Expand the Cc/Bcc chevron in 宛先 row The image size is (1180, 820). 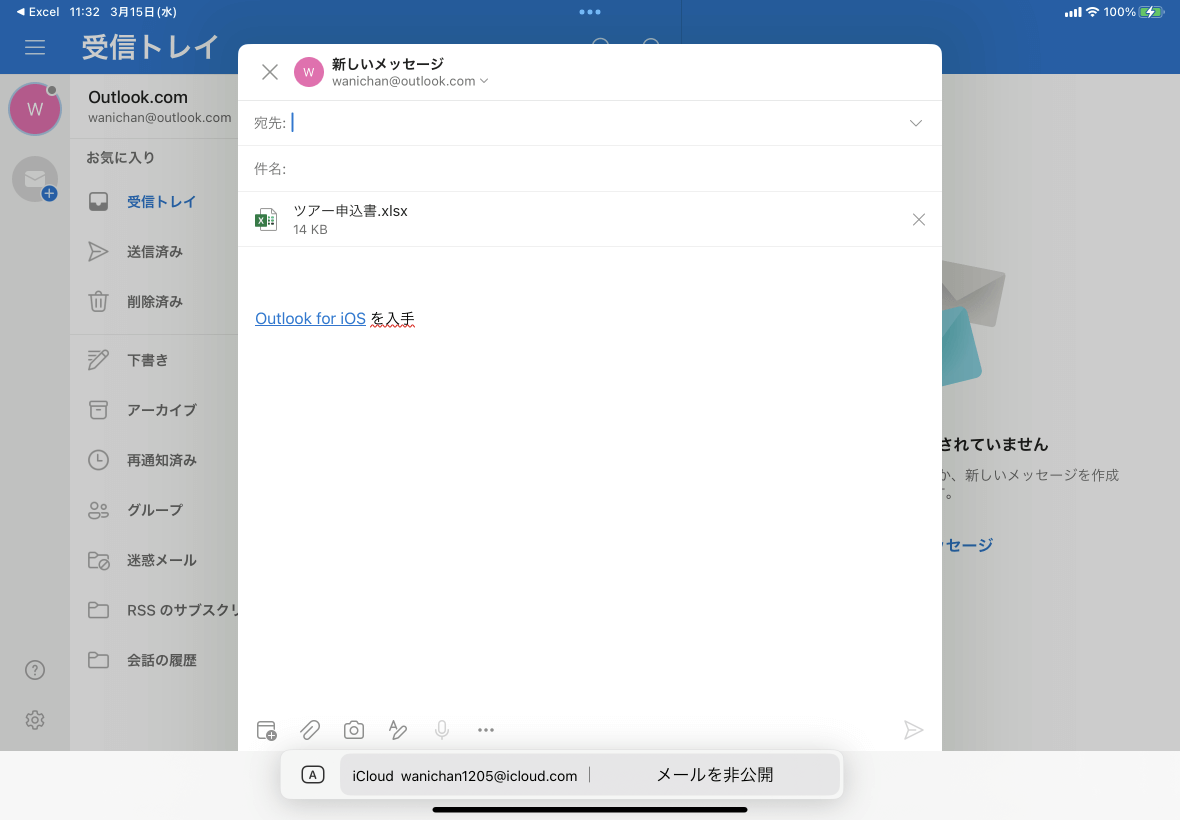click(x=916, y=123)
